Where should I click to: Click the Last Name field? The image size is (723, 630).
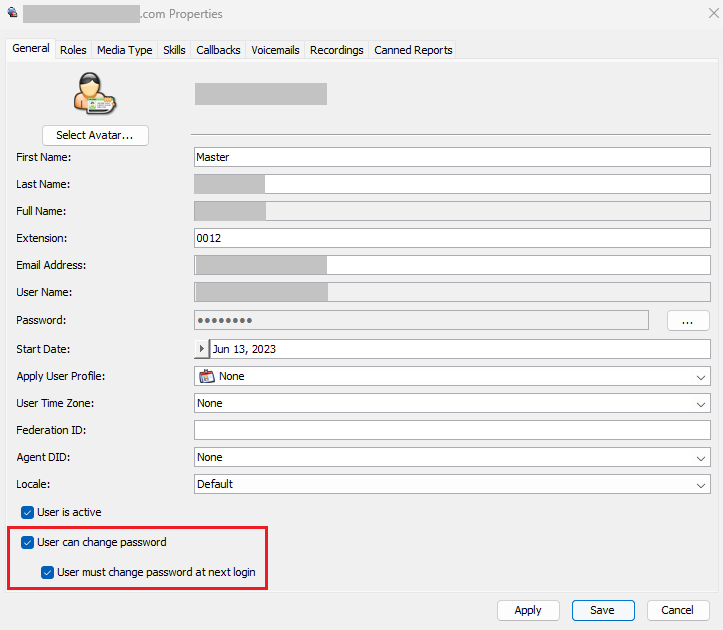coord(452,184)
